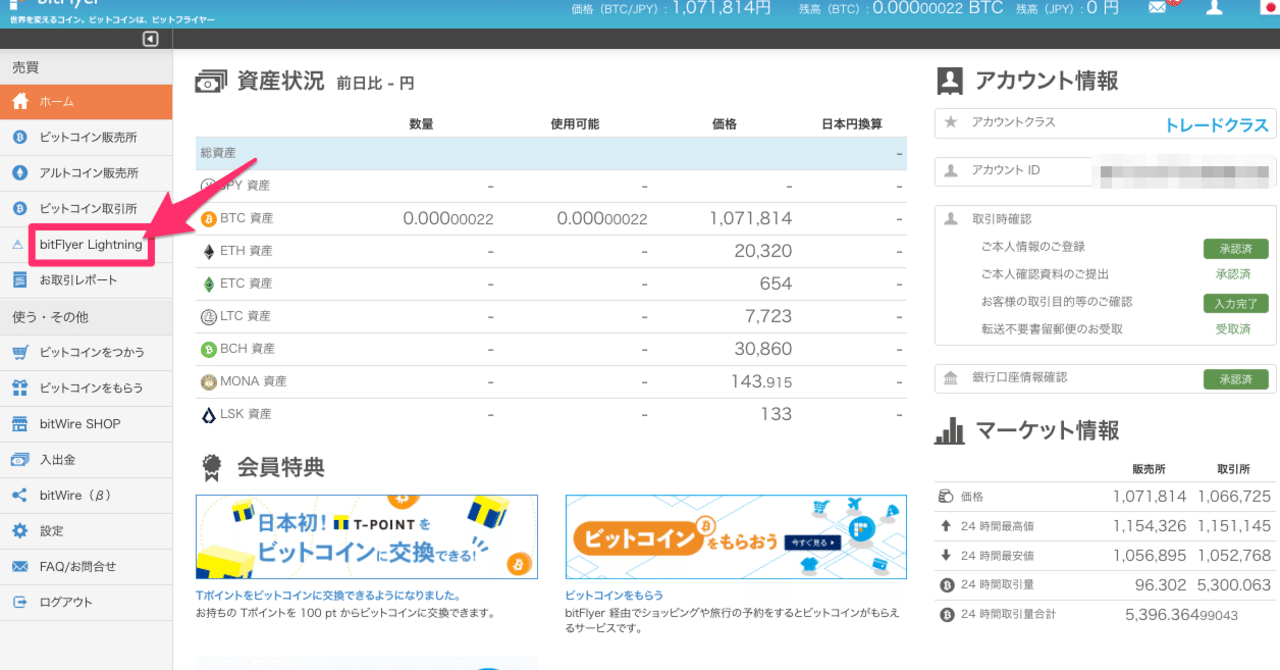Click the MONA 資産 coin icon

pyautogui.click(x=208, y=382)
